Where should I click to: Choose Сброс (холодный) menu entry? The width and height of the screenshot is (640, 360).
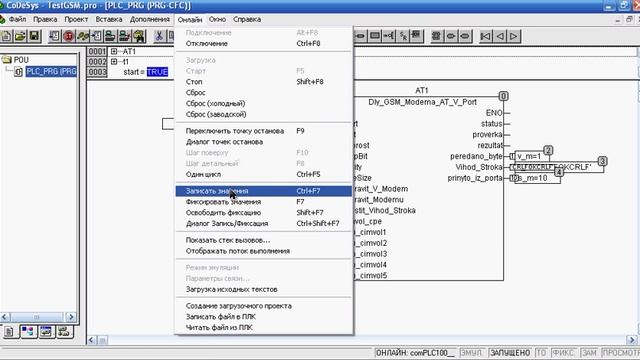264,103
